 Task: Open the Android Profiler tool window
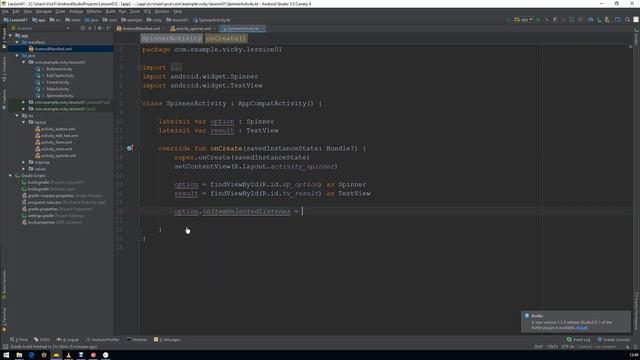tap(103, 340)
